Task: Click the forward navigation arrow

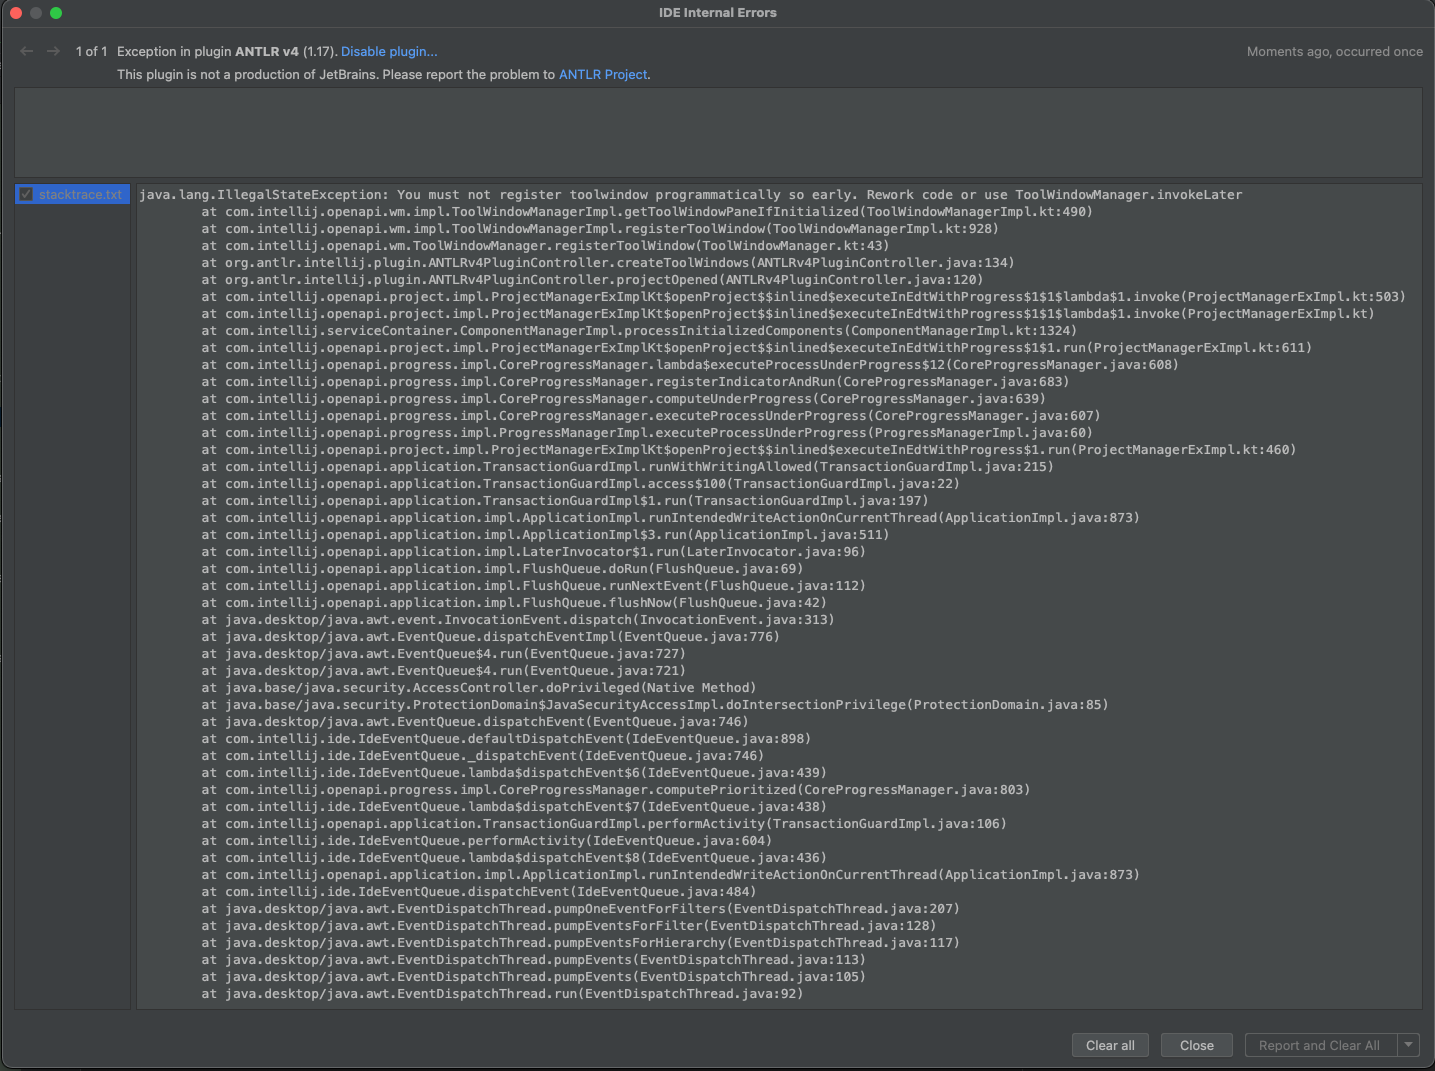Action: 53,51
